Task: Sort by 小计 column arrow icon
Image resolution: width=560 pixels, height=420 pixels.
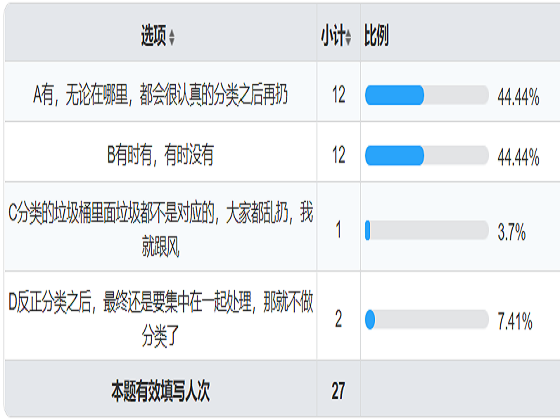Action: click(348, 38)
